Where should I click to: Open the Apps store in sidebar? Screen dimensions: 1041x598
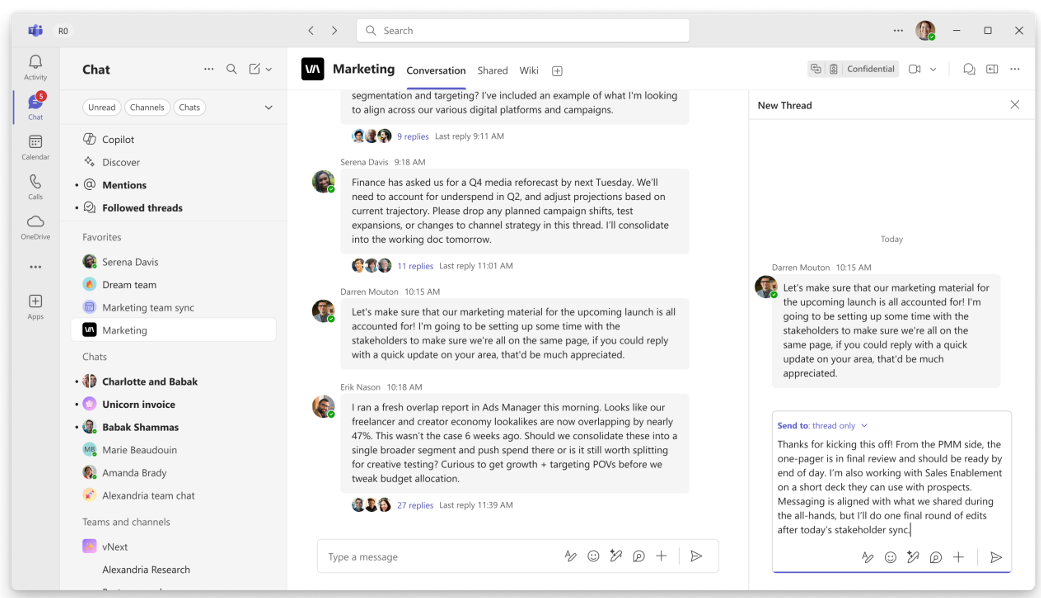(x=35, y=307)
